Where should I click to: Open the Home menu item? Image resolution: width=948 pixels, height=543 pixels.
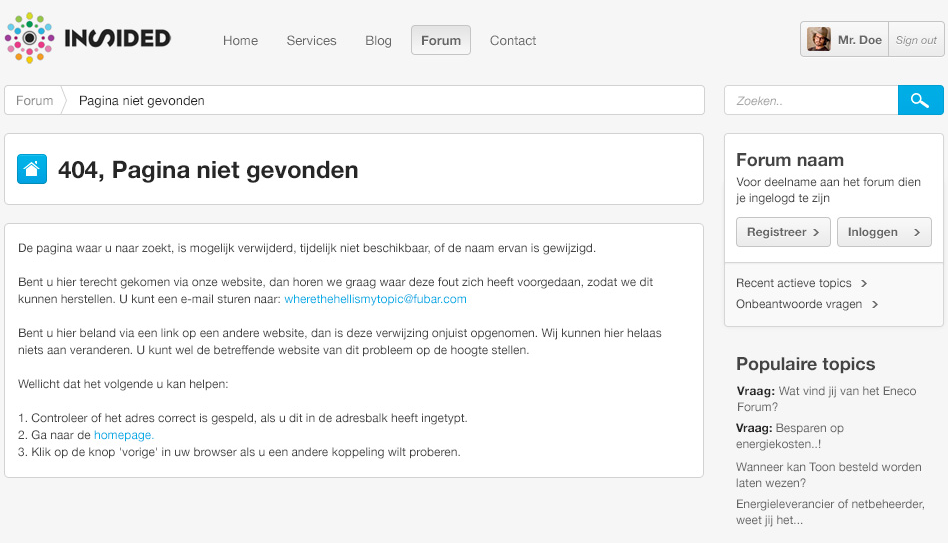[240, 41]
